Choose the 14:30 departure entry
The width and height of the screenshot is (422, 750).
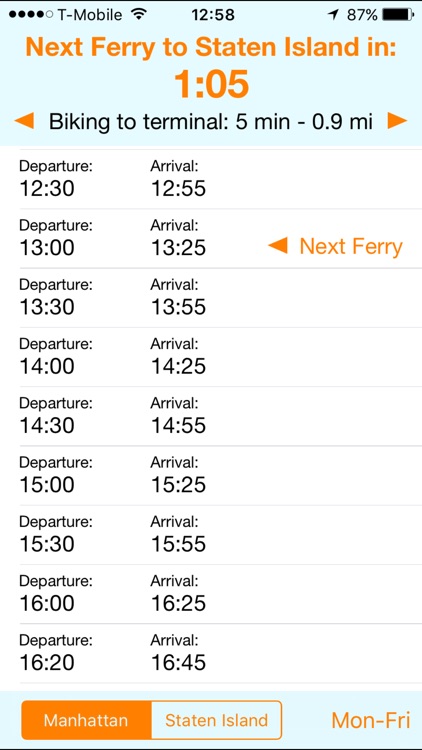tap(211, 417)
